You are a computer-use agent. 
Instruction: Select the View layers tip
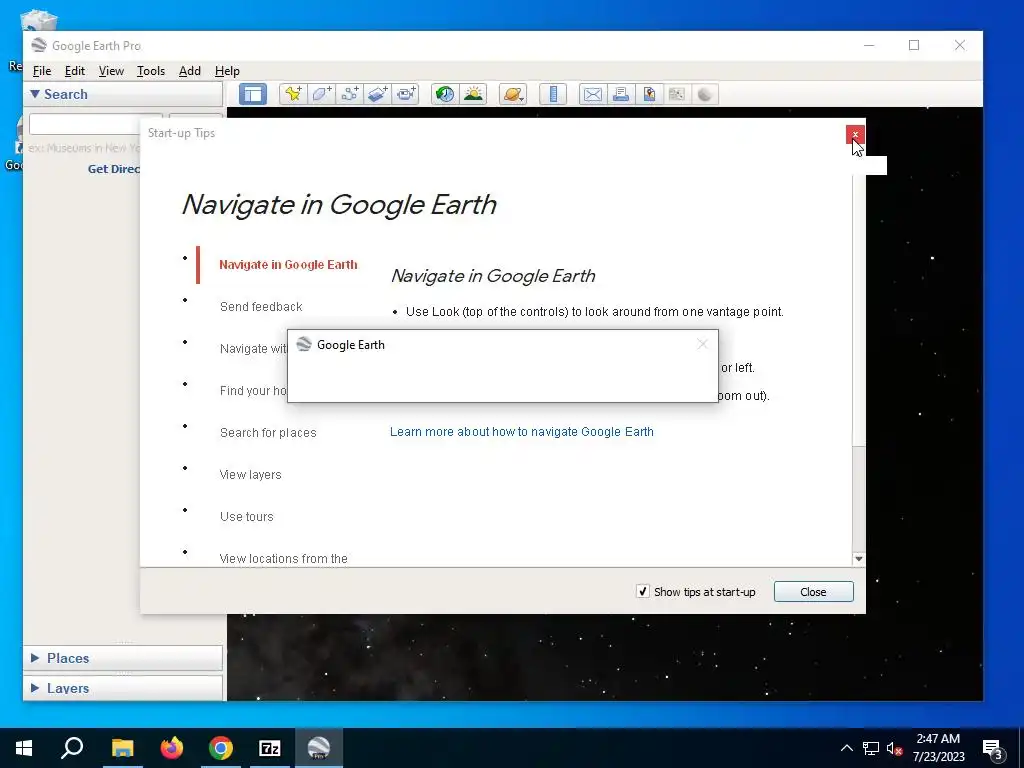click(x=250, y=475)
